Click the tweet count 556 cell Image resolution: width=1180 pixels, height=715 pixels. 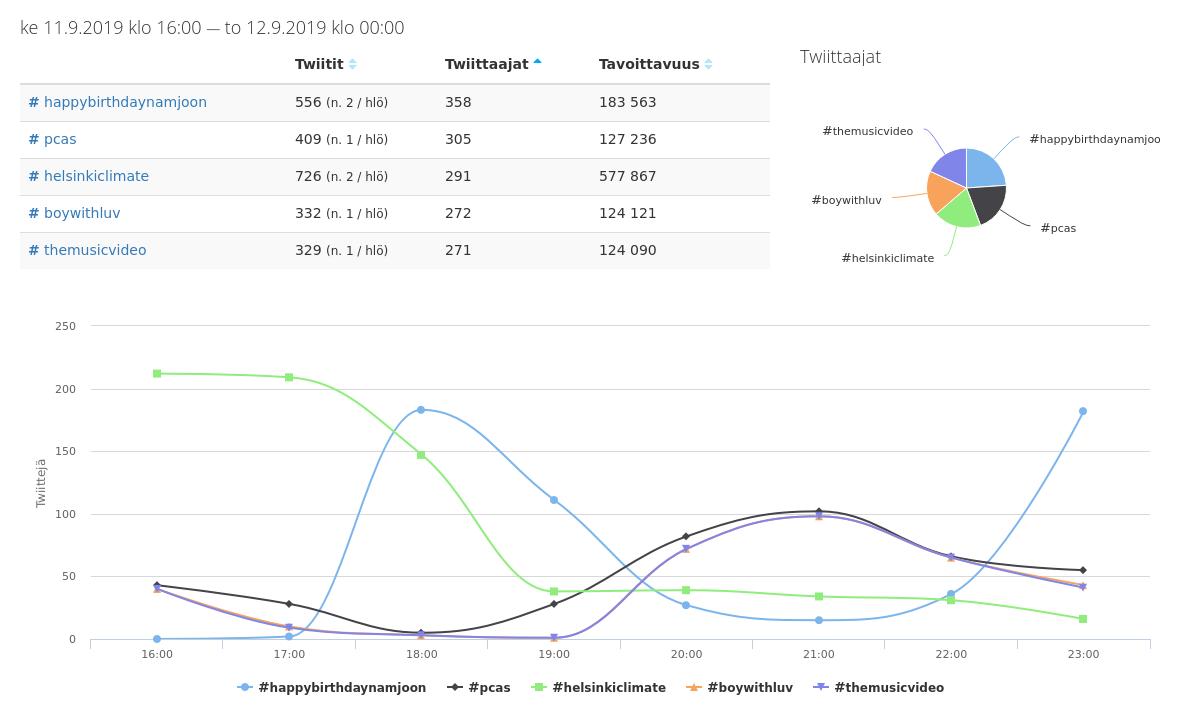coord(341,102)
